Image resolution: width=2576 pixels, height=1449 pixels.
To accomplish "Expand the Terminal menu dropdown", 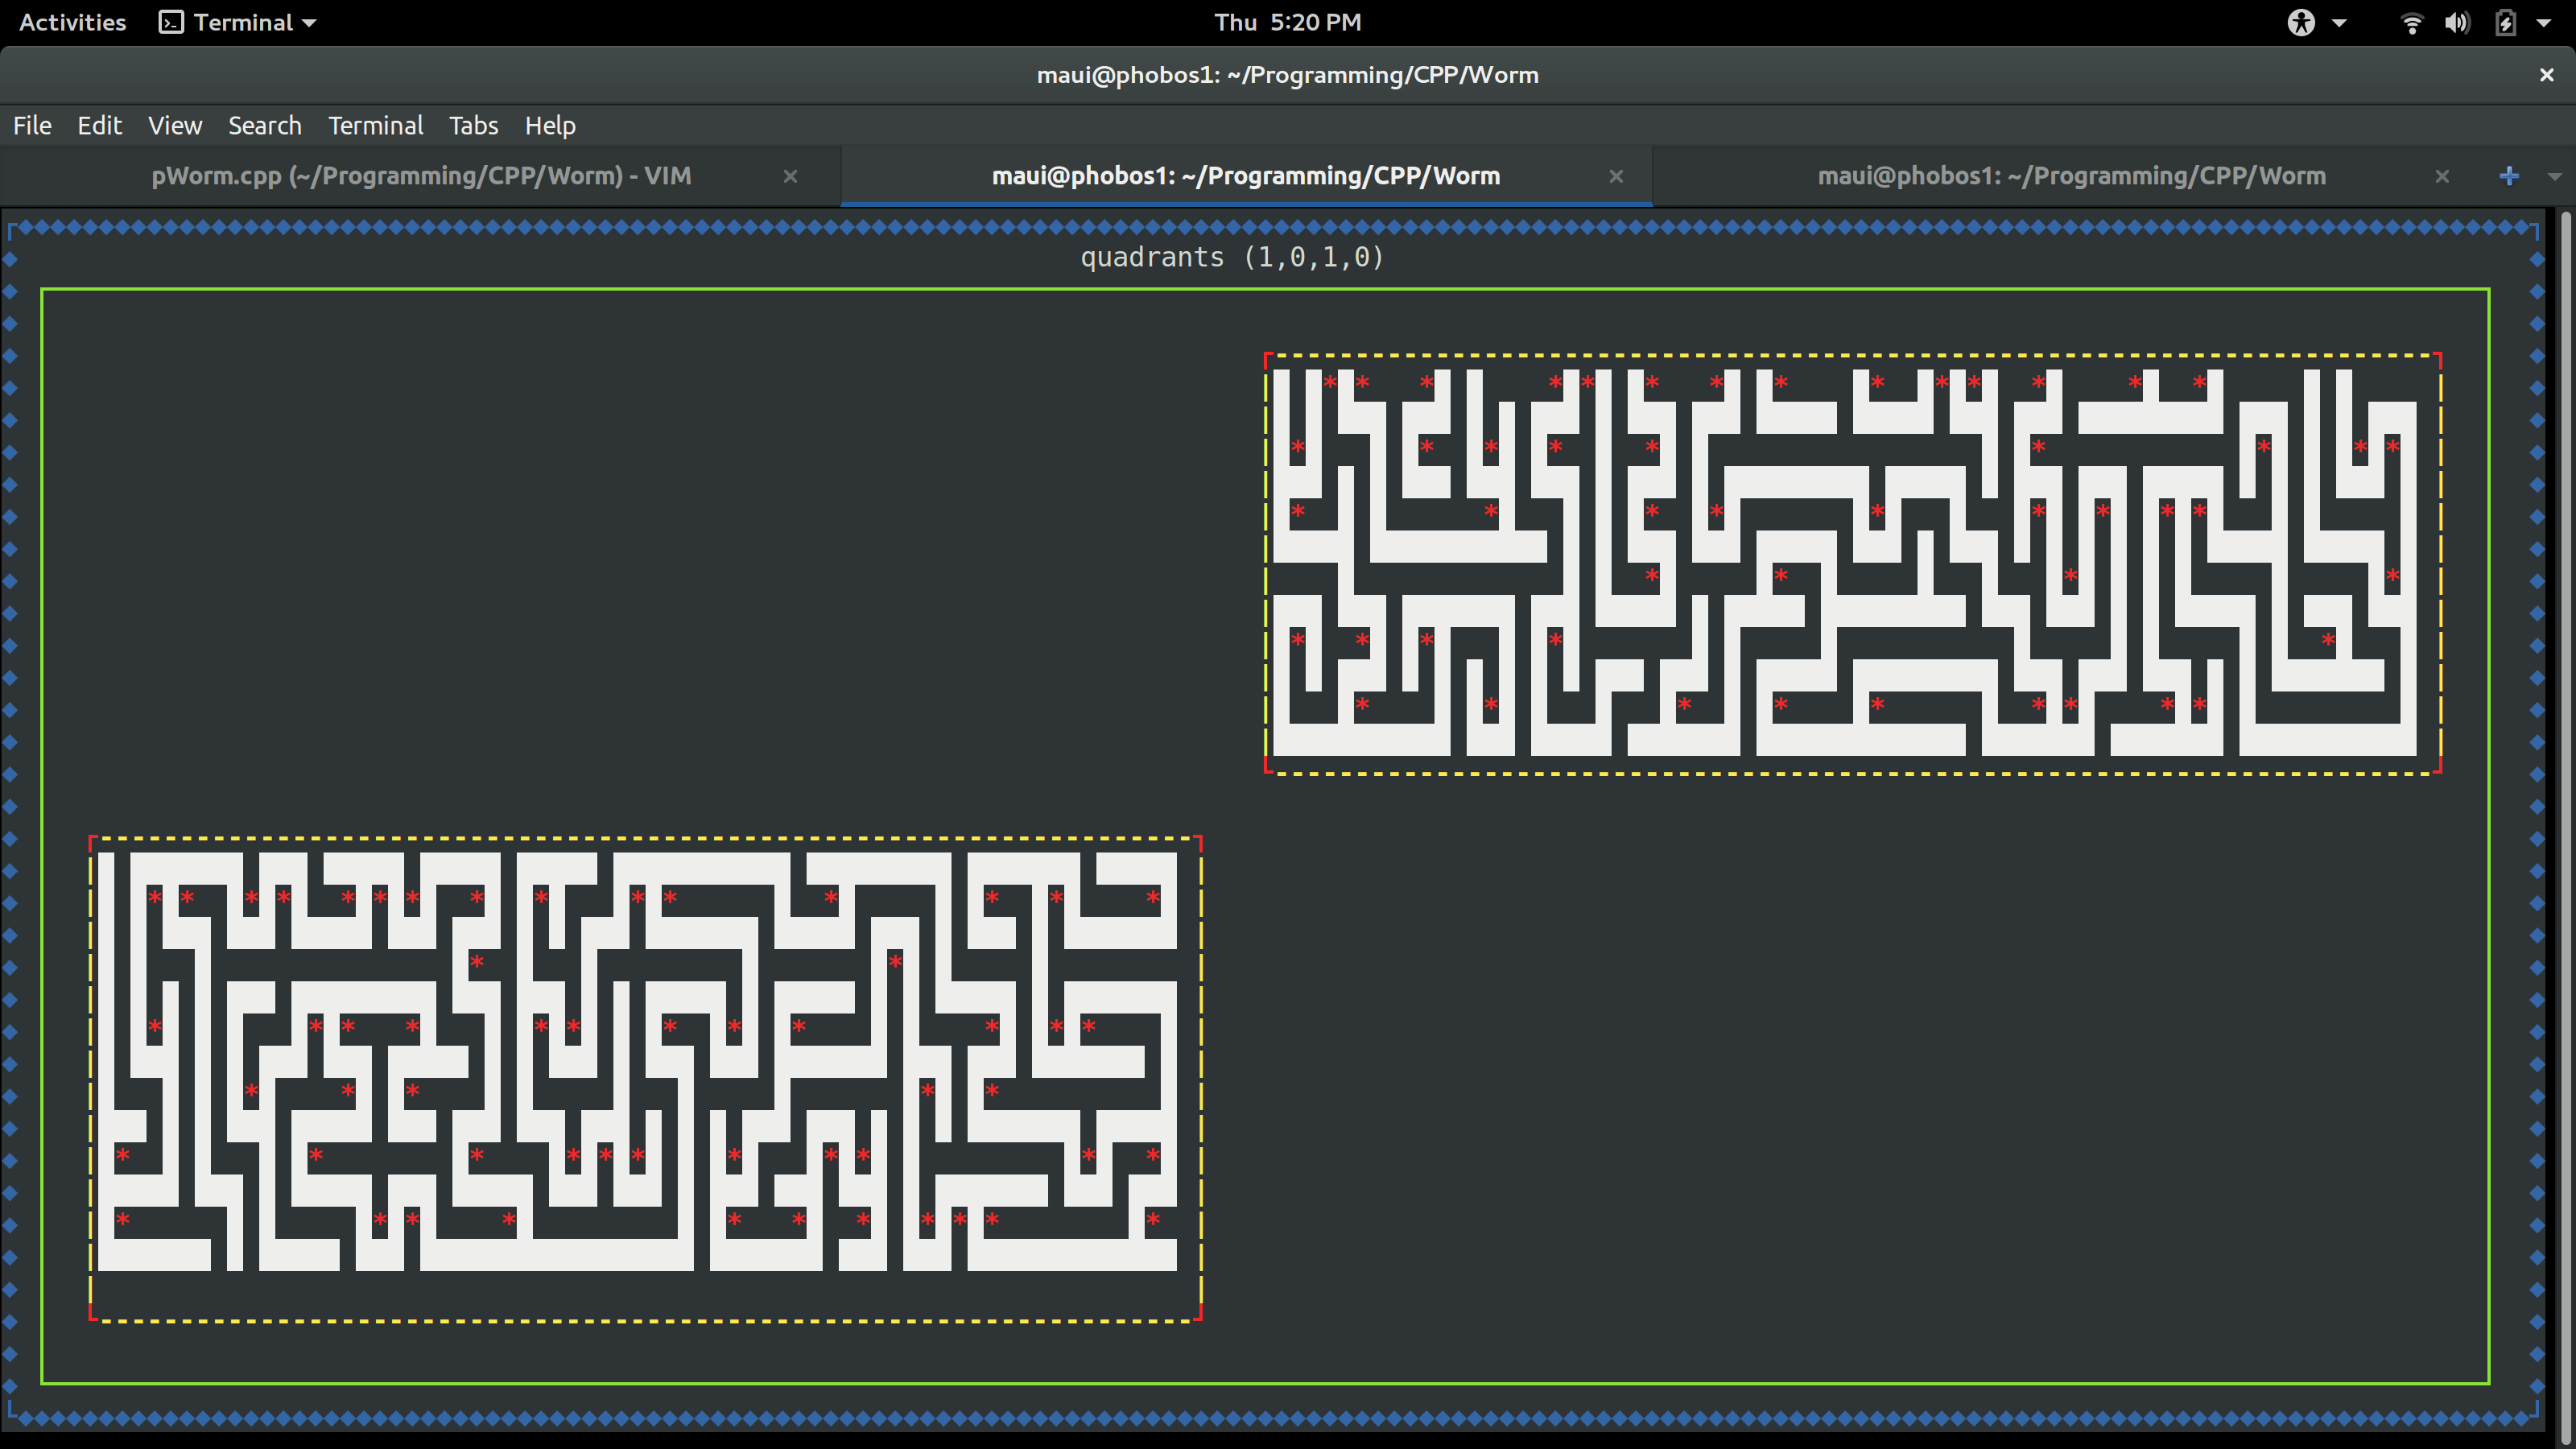I will 374,126.
